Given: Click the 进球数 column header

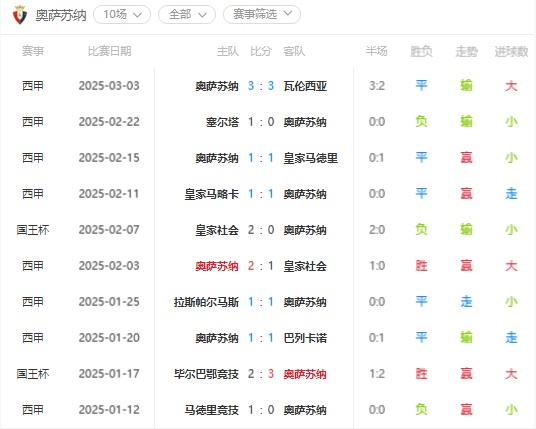Looking at the screenshot, I should tap(511, 51).
